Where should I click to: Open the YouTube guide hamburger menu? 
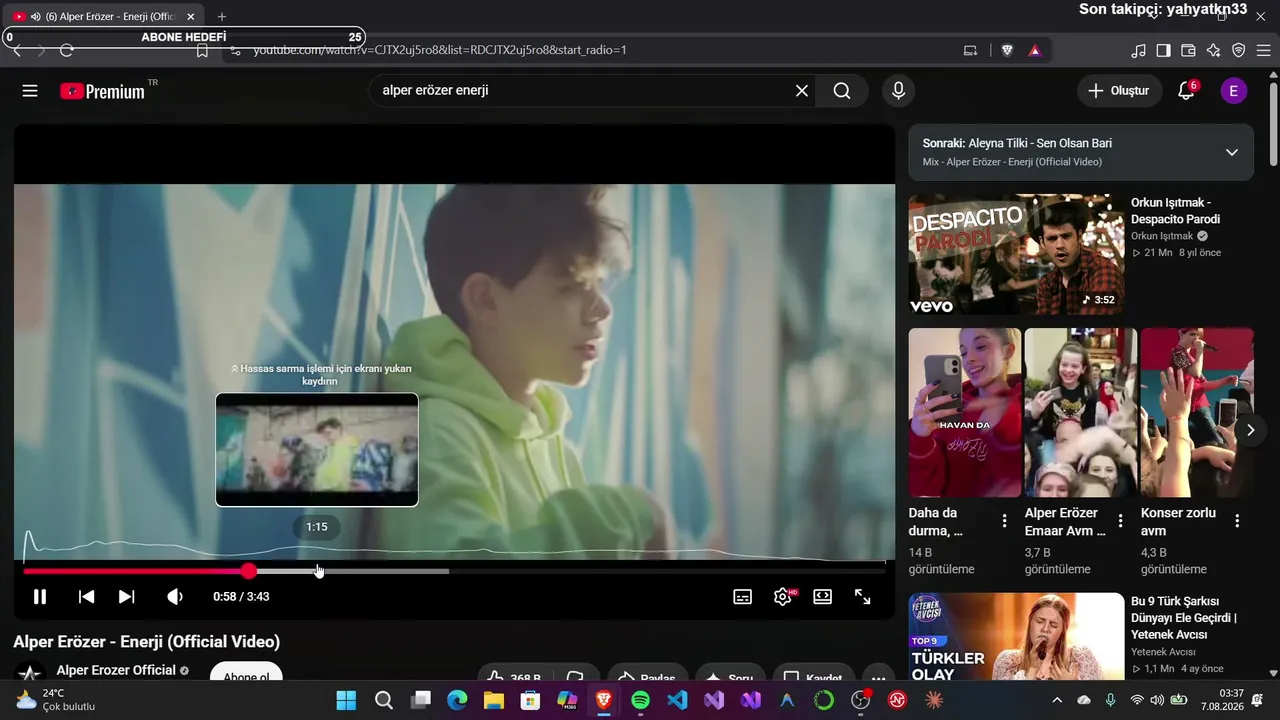click(30, 91)
